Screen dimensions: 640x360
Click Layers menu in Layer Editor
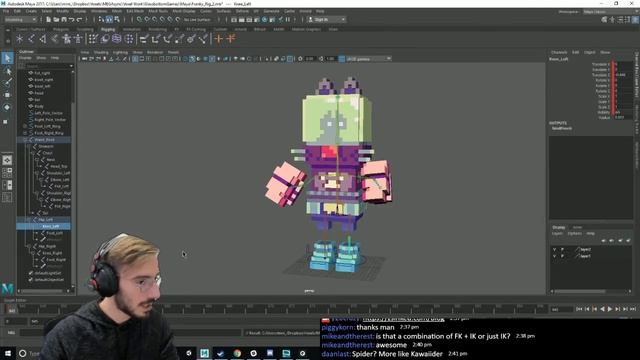[x=558, y=233]
